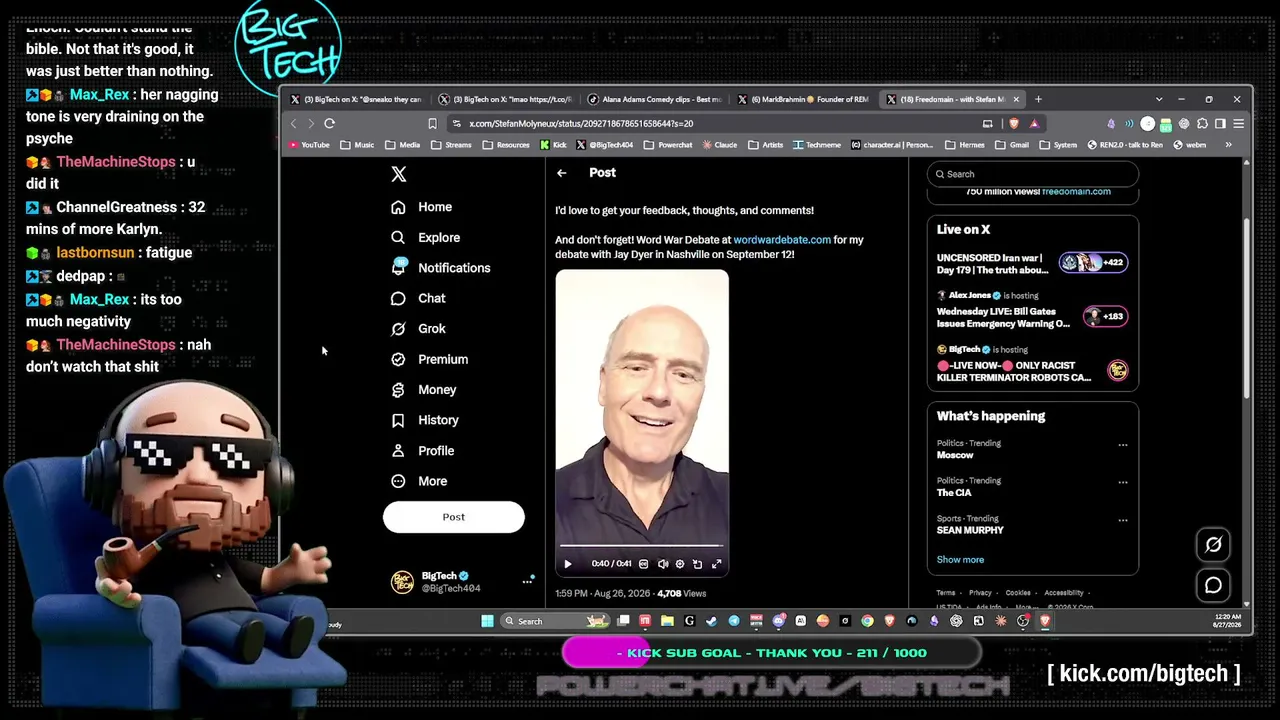The width and height of the screenshot is (1280, 720).
Task: Click the Windows taskbar Search box
Action: (555, 621)
